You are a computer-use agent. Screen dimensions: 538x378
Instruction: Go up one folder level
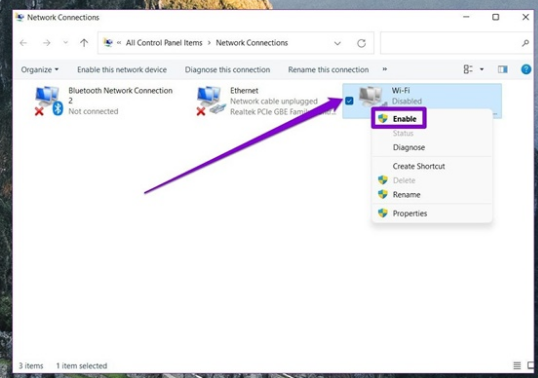(84, 43)
